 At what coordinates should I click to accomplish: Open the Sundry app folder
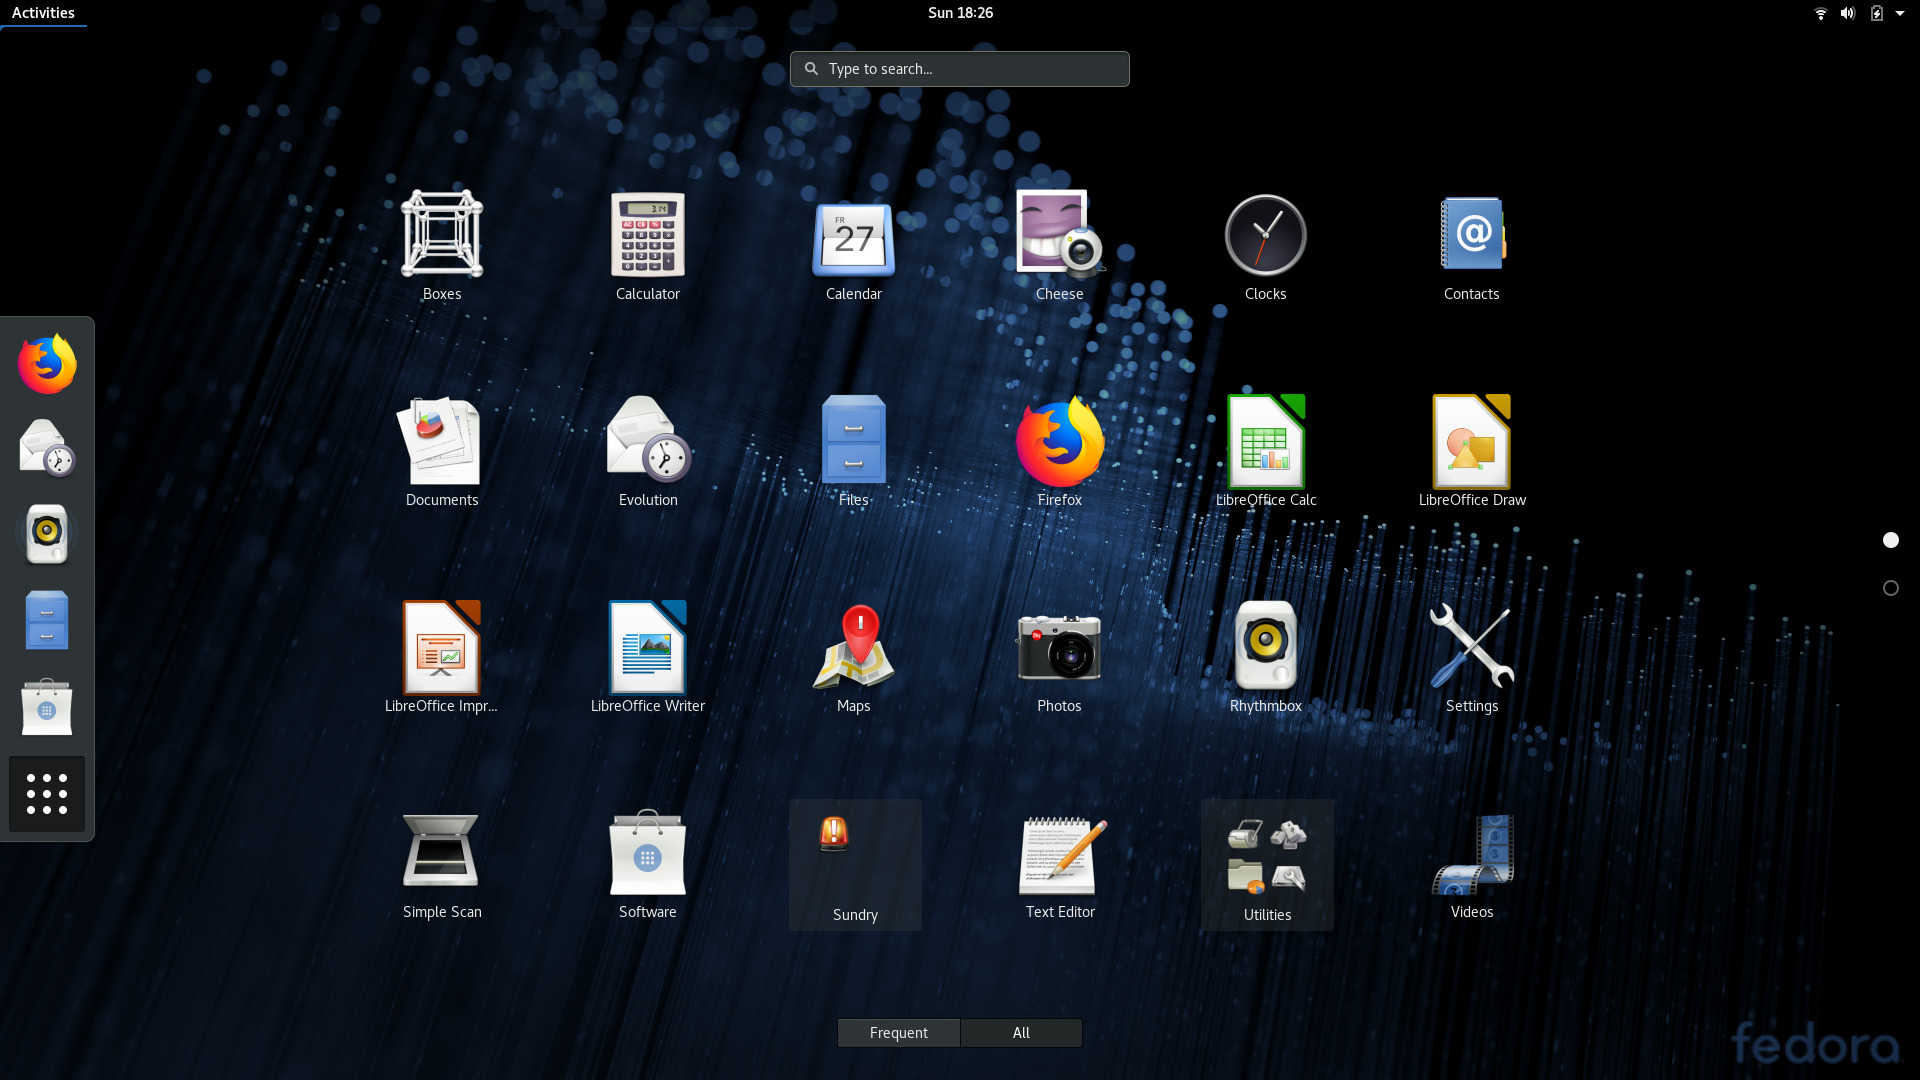[x=855, y=865]
